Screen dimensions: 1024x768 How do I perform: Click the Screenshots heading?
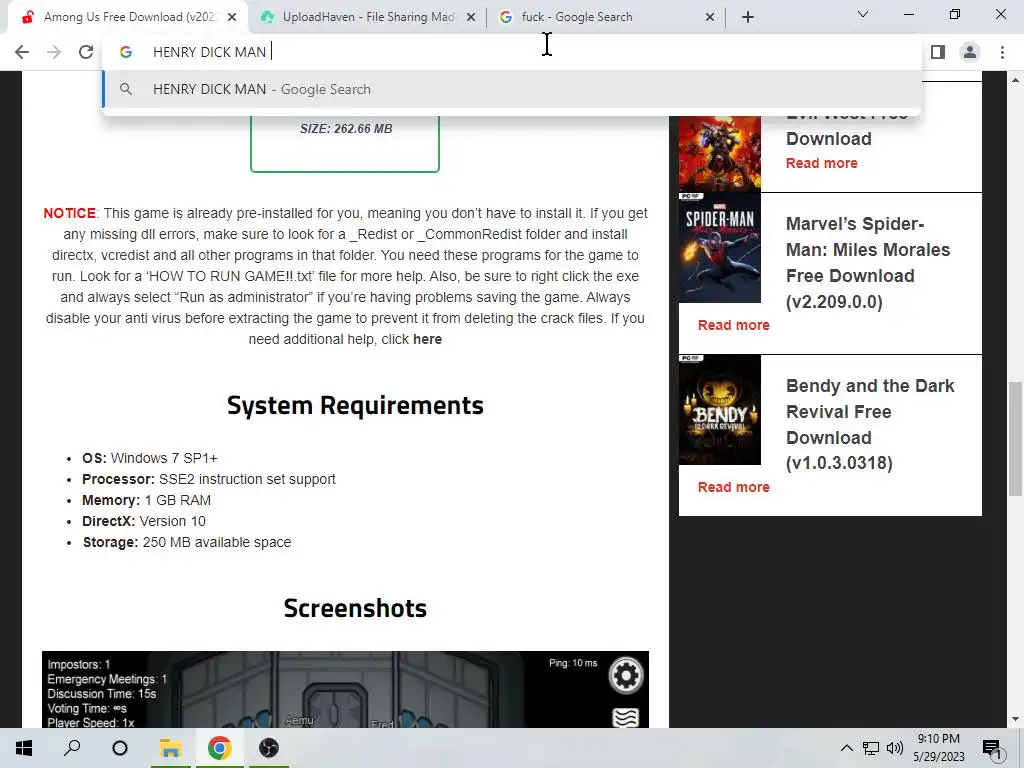coord(355,608)
